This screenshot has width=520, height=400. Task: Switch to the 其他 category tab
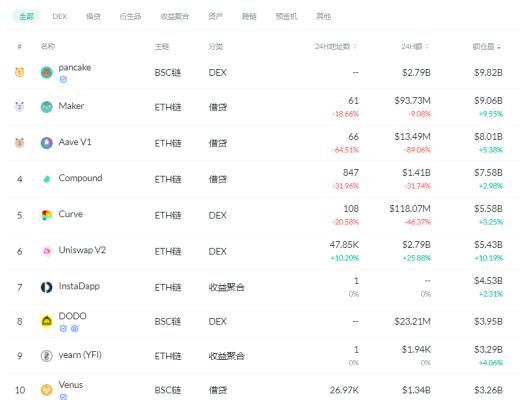point(323,16)
